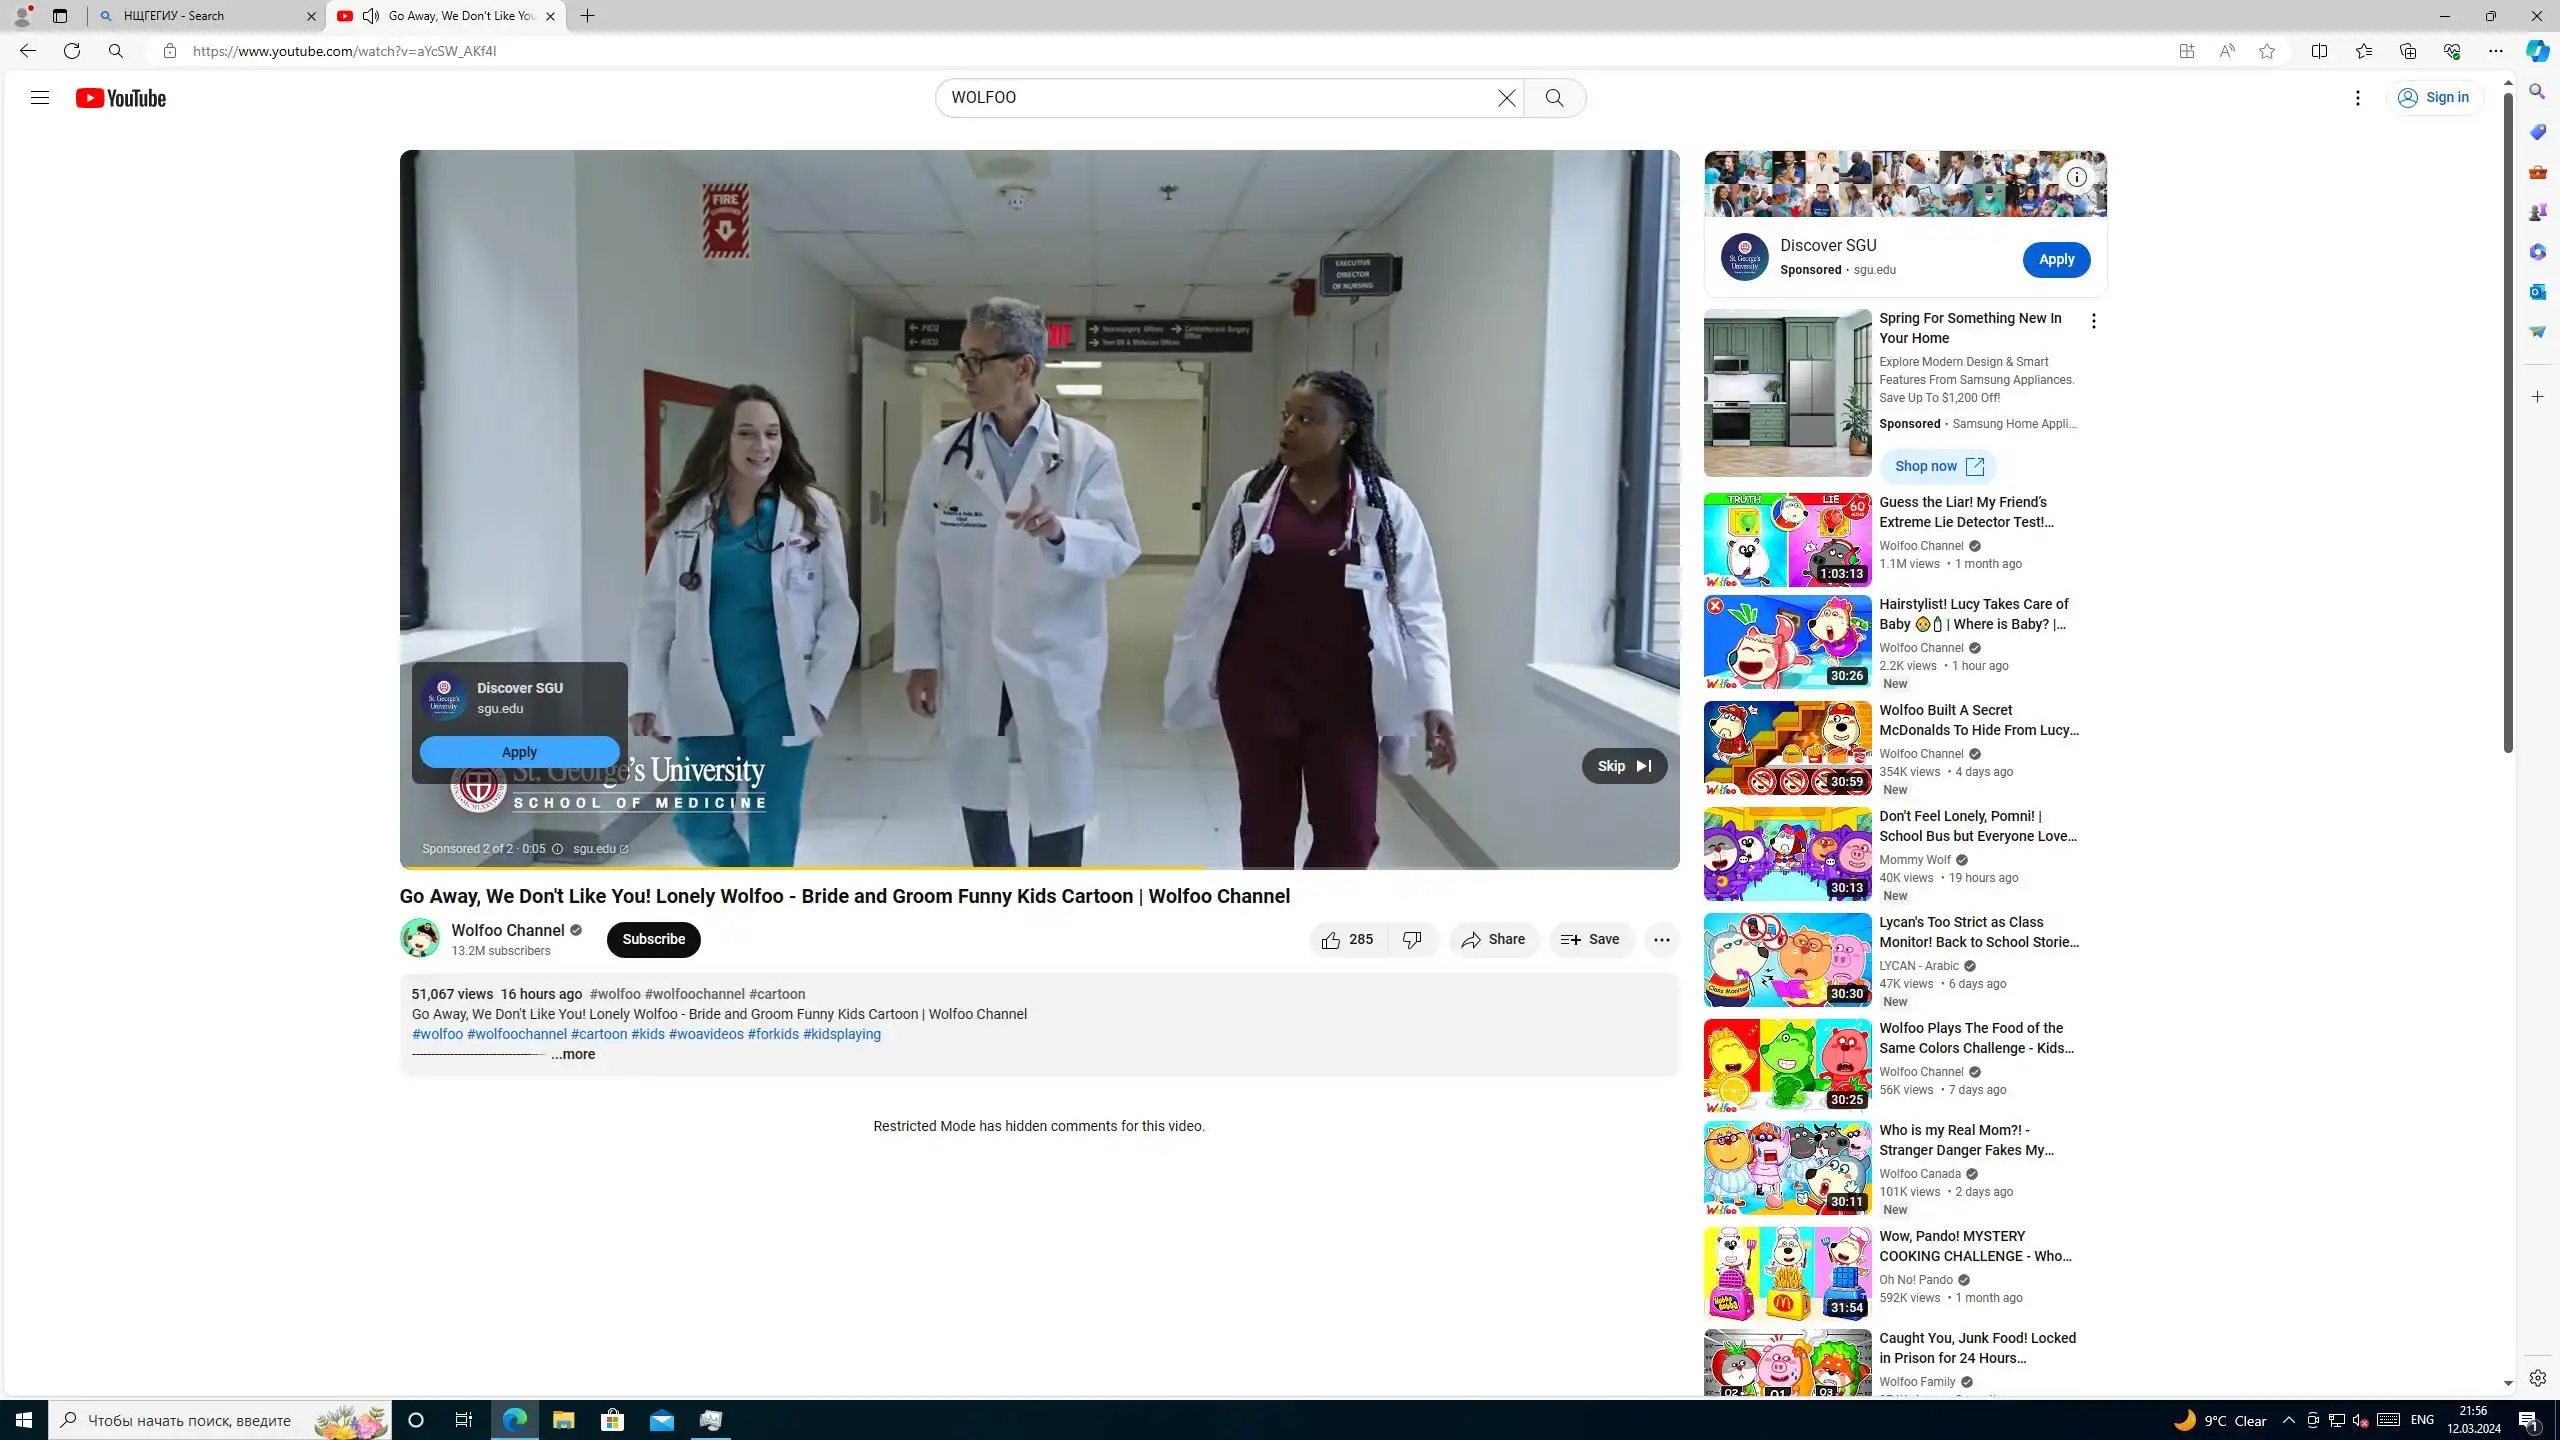The width and height of the screenshot is (2560, 1440).
Task: Open the YouTube guide hamburger menu
Action: pyautogui.click(x=39, y=98)
